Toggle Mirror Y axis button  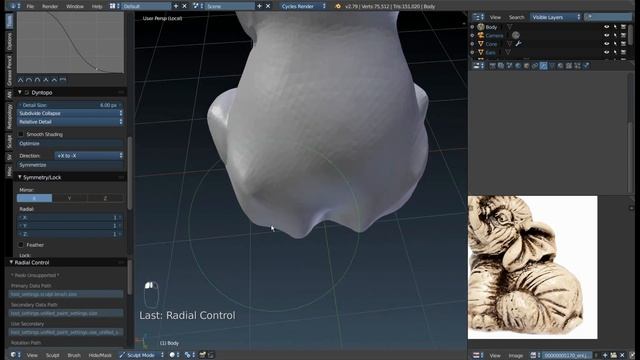pyautogui.click(x=70, y=198)
